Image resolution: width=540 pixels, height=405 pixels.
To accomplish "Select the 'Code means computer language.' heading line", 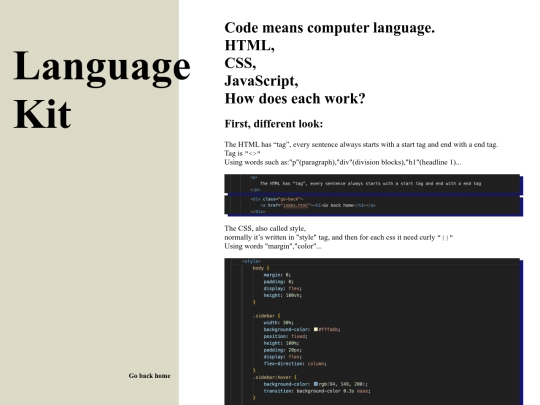I will click(x=330, y=28).
